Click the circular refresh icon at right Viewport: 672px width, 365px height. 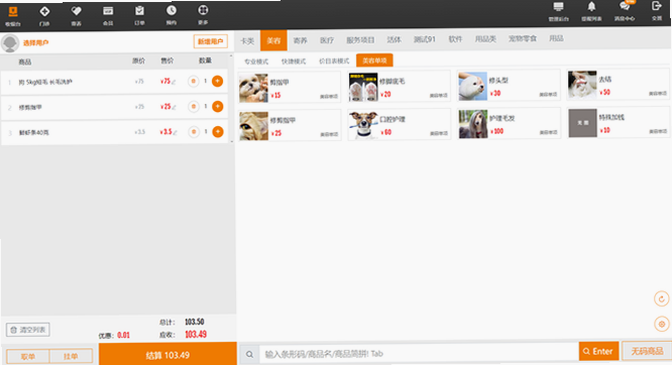click(x=661, y=299)
